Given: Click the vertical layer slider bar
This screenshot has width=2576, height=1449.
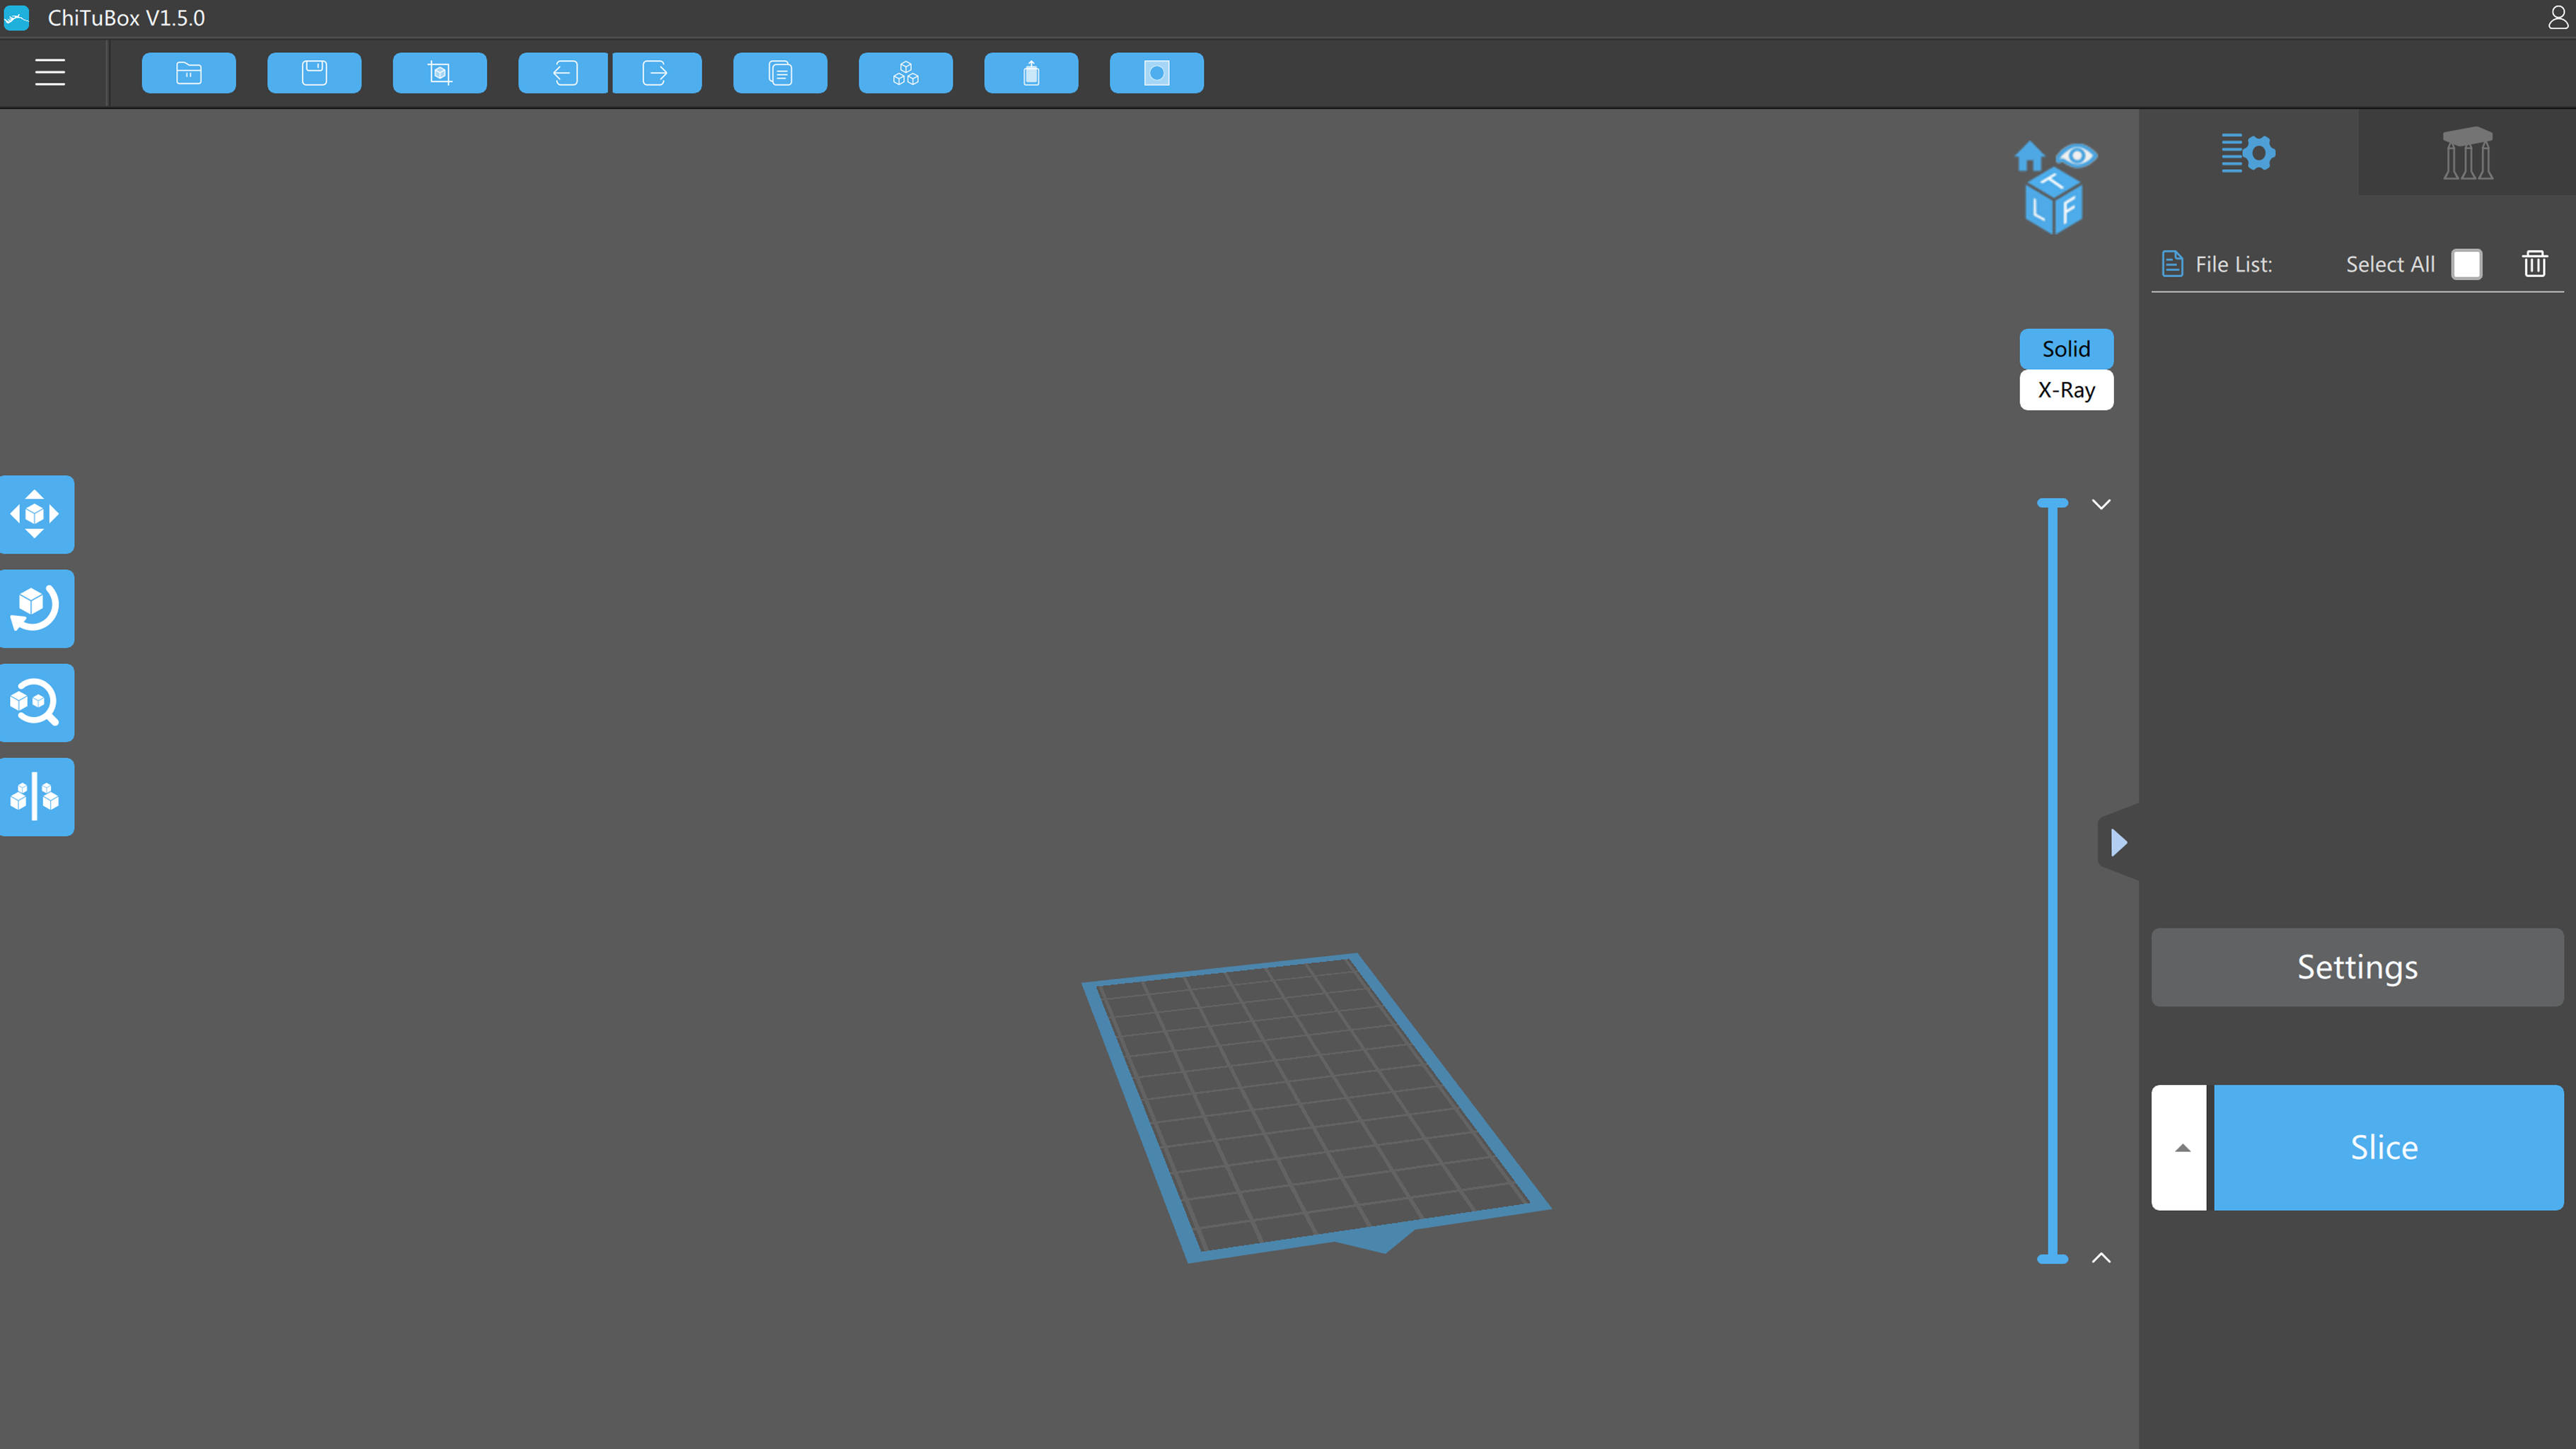Looking at the screenshot, I should (x=2052, y=880).
